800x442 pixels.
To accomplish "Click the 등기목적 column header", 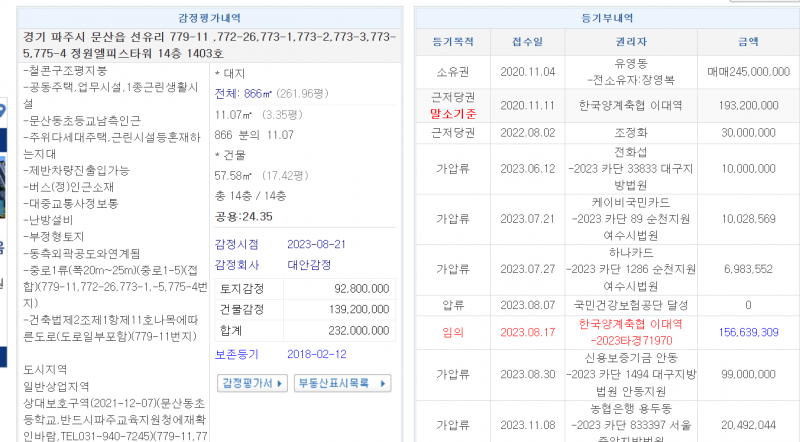I will [446, 42].
